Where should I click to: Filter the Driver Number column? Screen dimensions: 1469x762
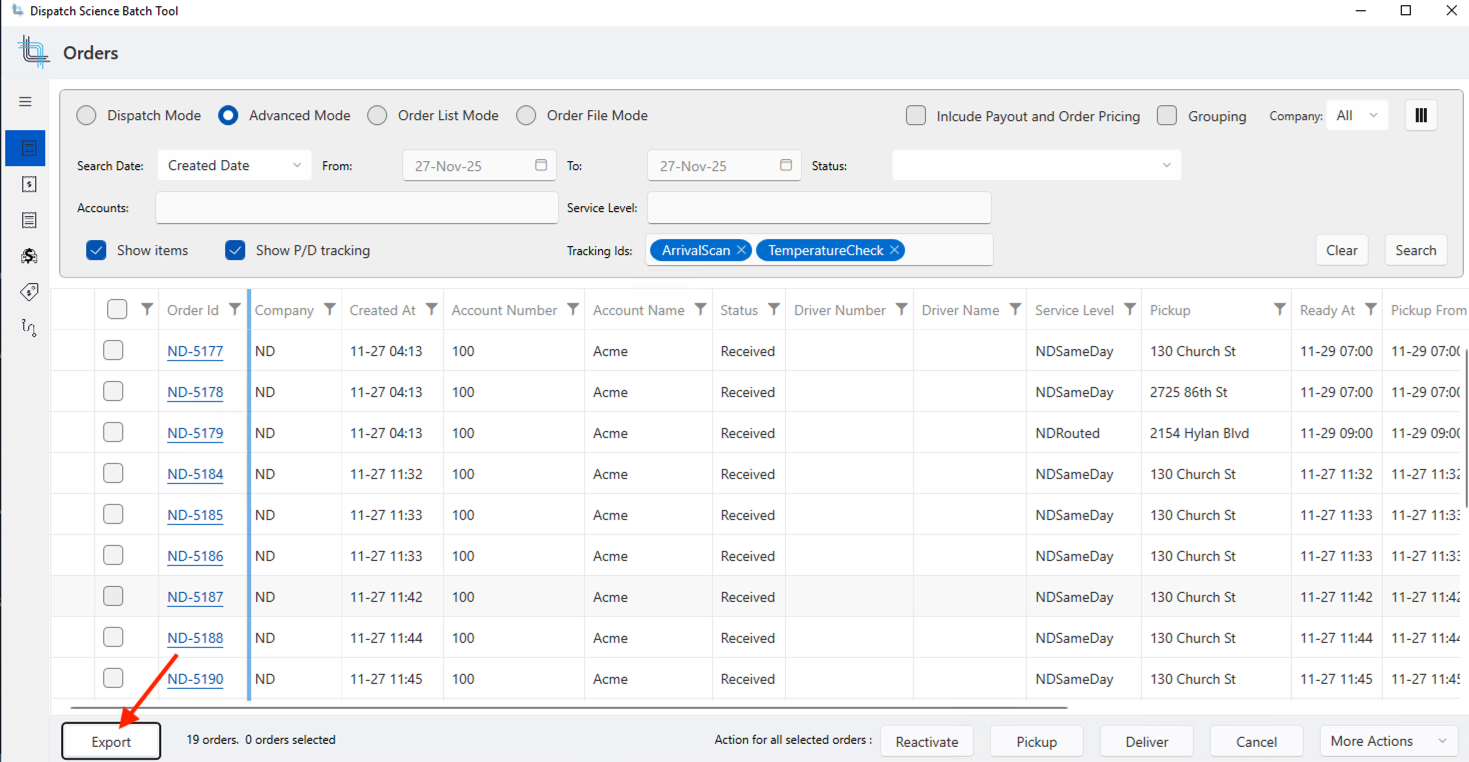(x=901, y=310)
